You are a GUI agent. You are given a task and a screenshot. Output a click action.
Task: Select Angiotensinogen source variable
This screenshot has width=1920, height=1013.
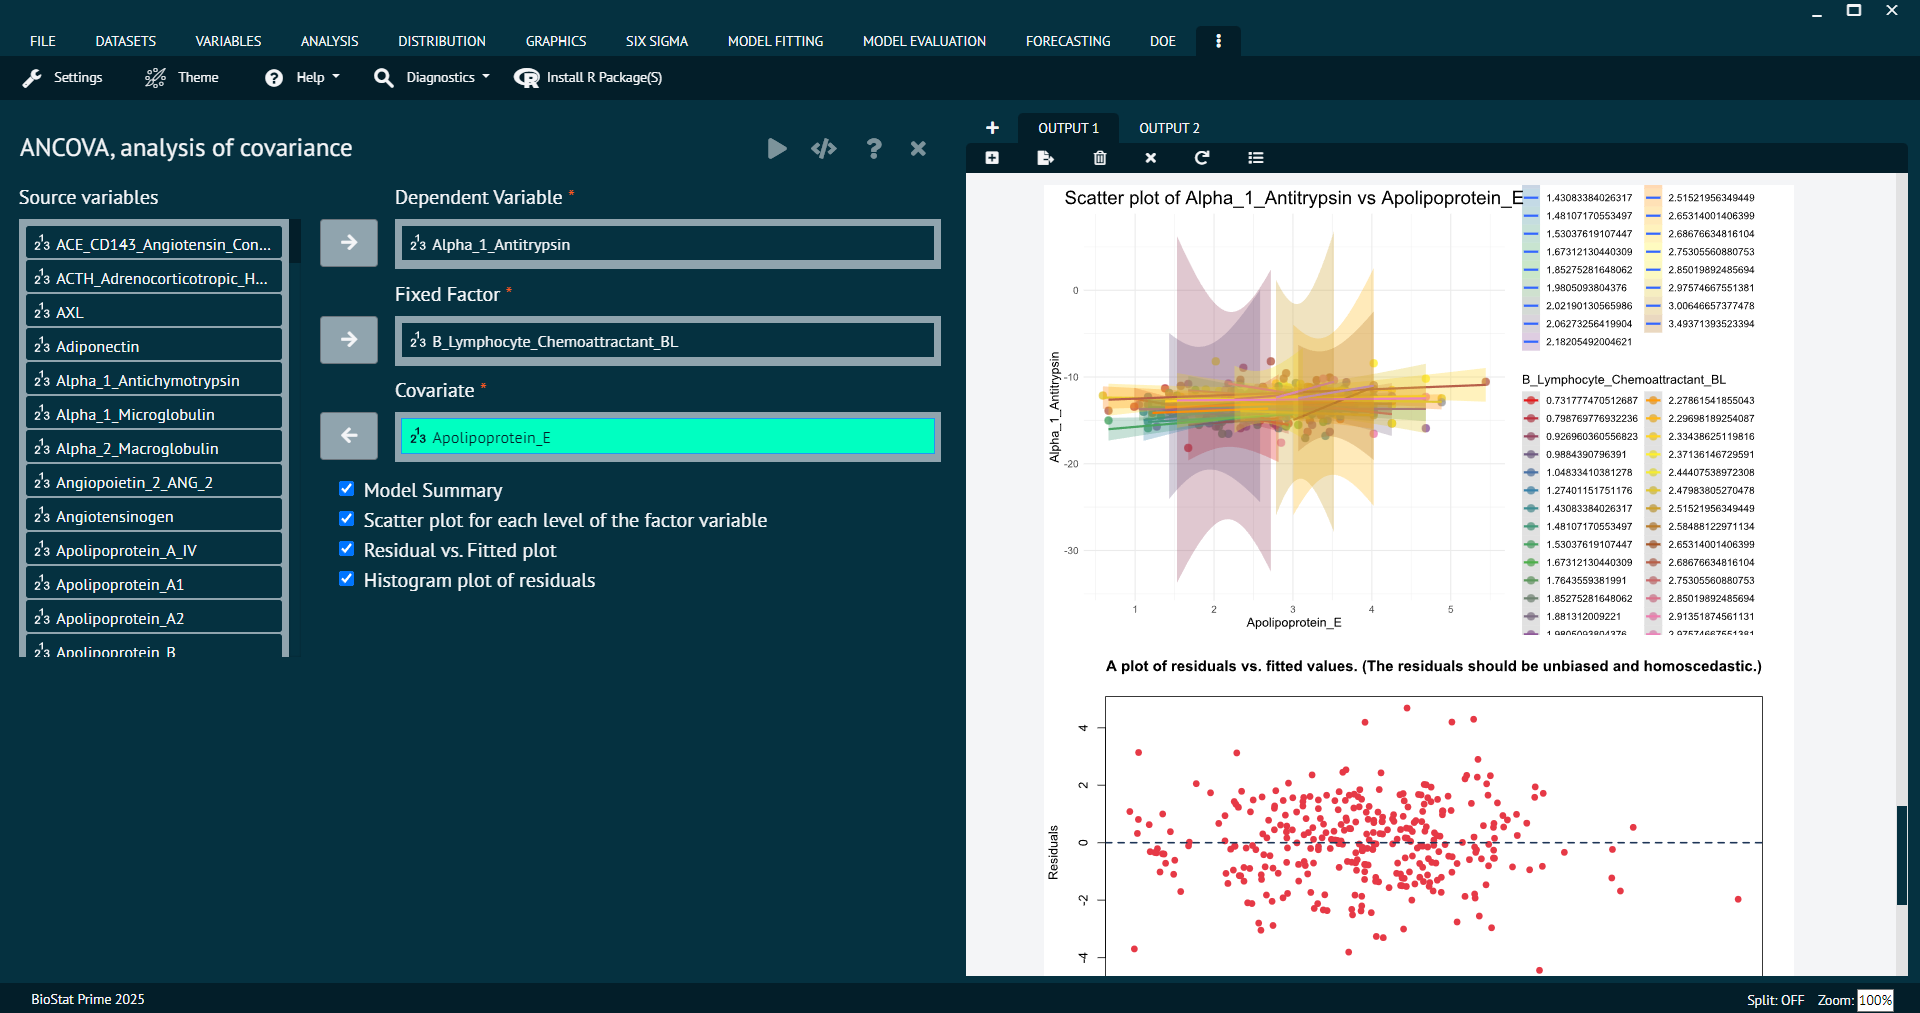pos(154,516)
